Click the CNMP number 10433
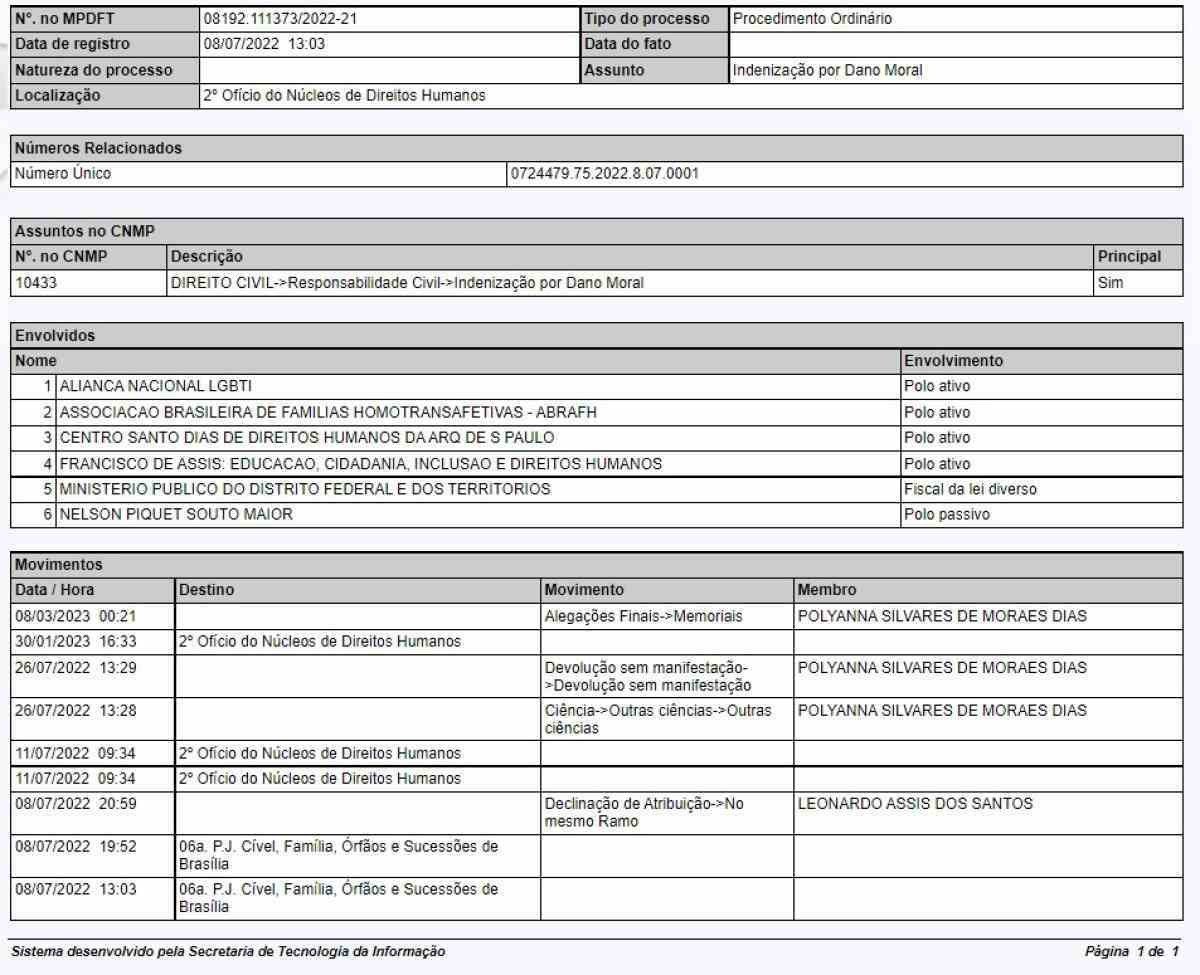Screen dimensions: 1200x975 (36, 283)
